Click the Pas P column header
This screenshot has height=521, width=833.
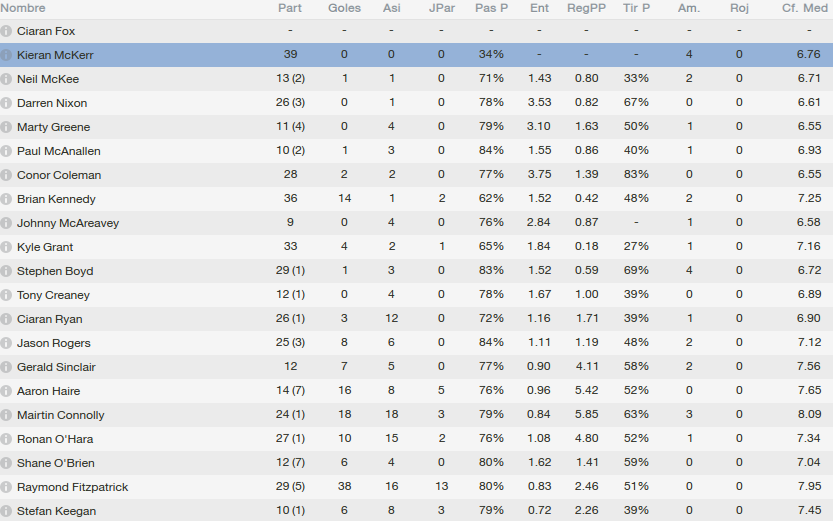[x=491, y=8]
